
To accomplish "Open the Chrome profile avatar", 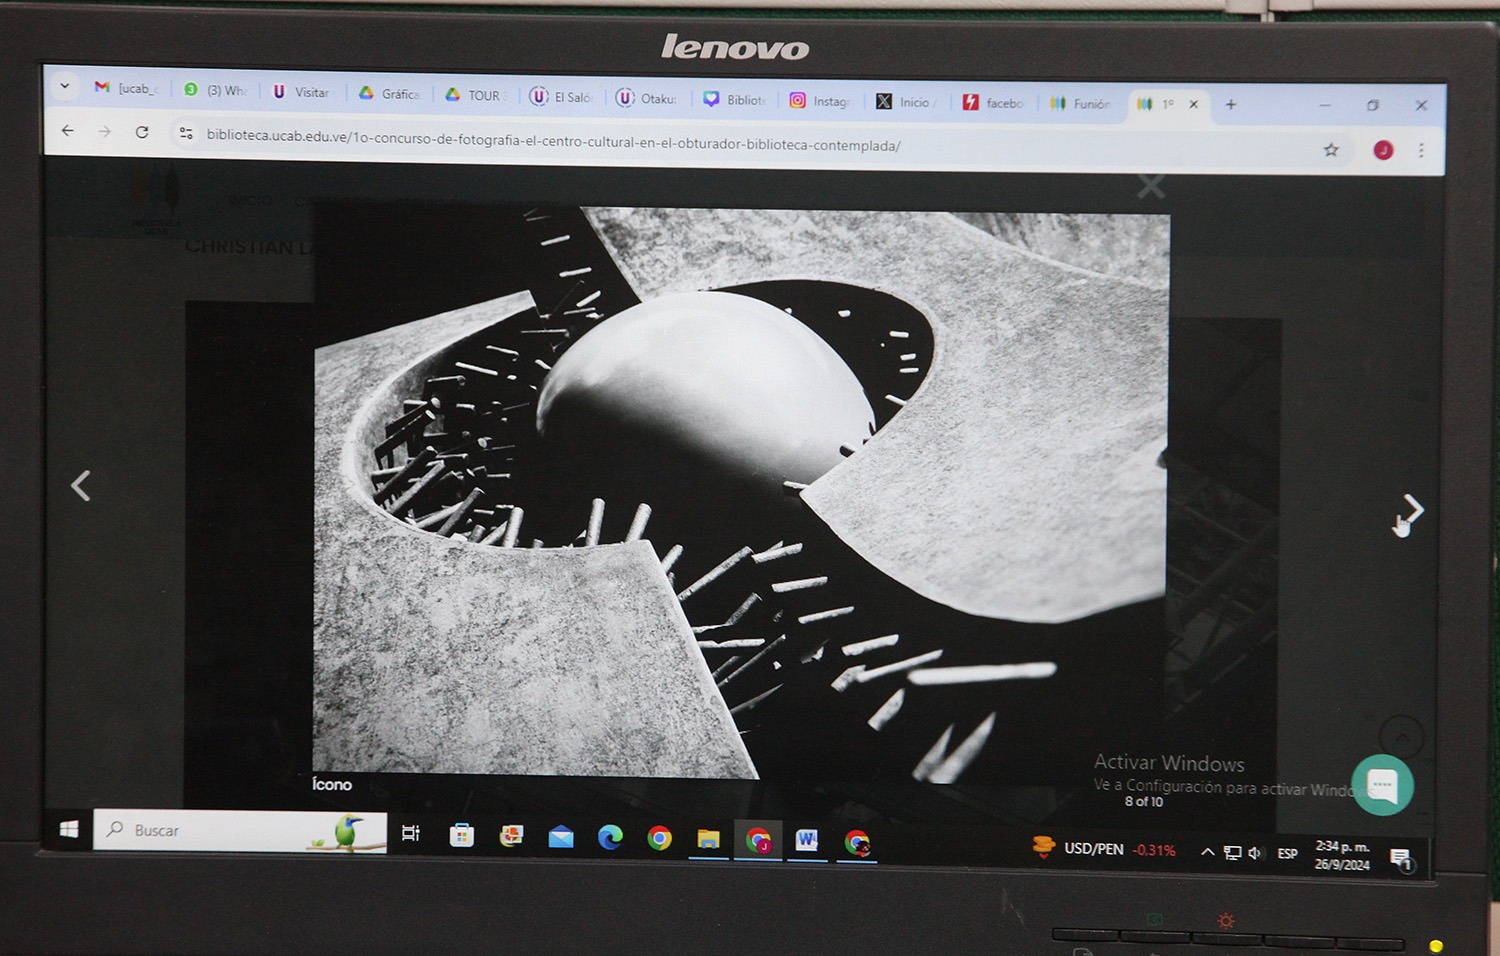I will point(1383,150).
